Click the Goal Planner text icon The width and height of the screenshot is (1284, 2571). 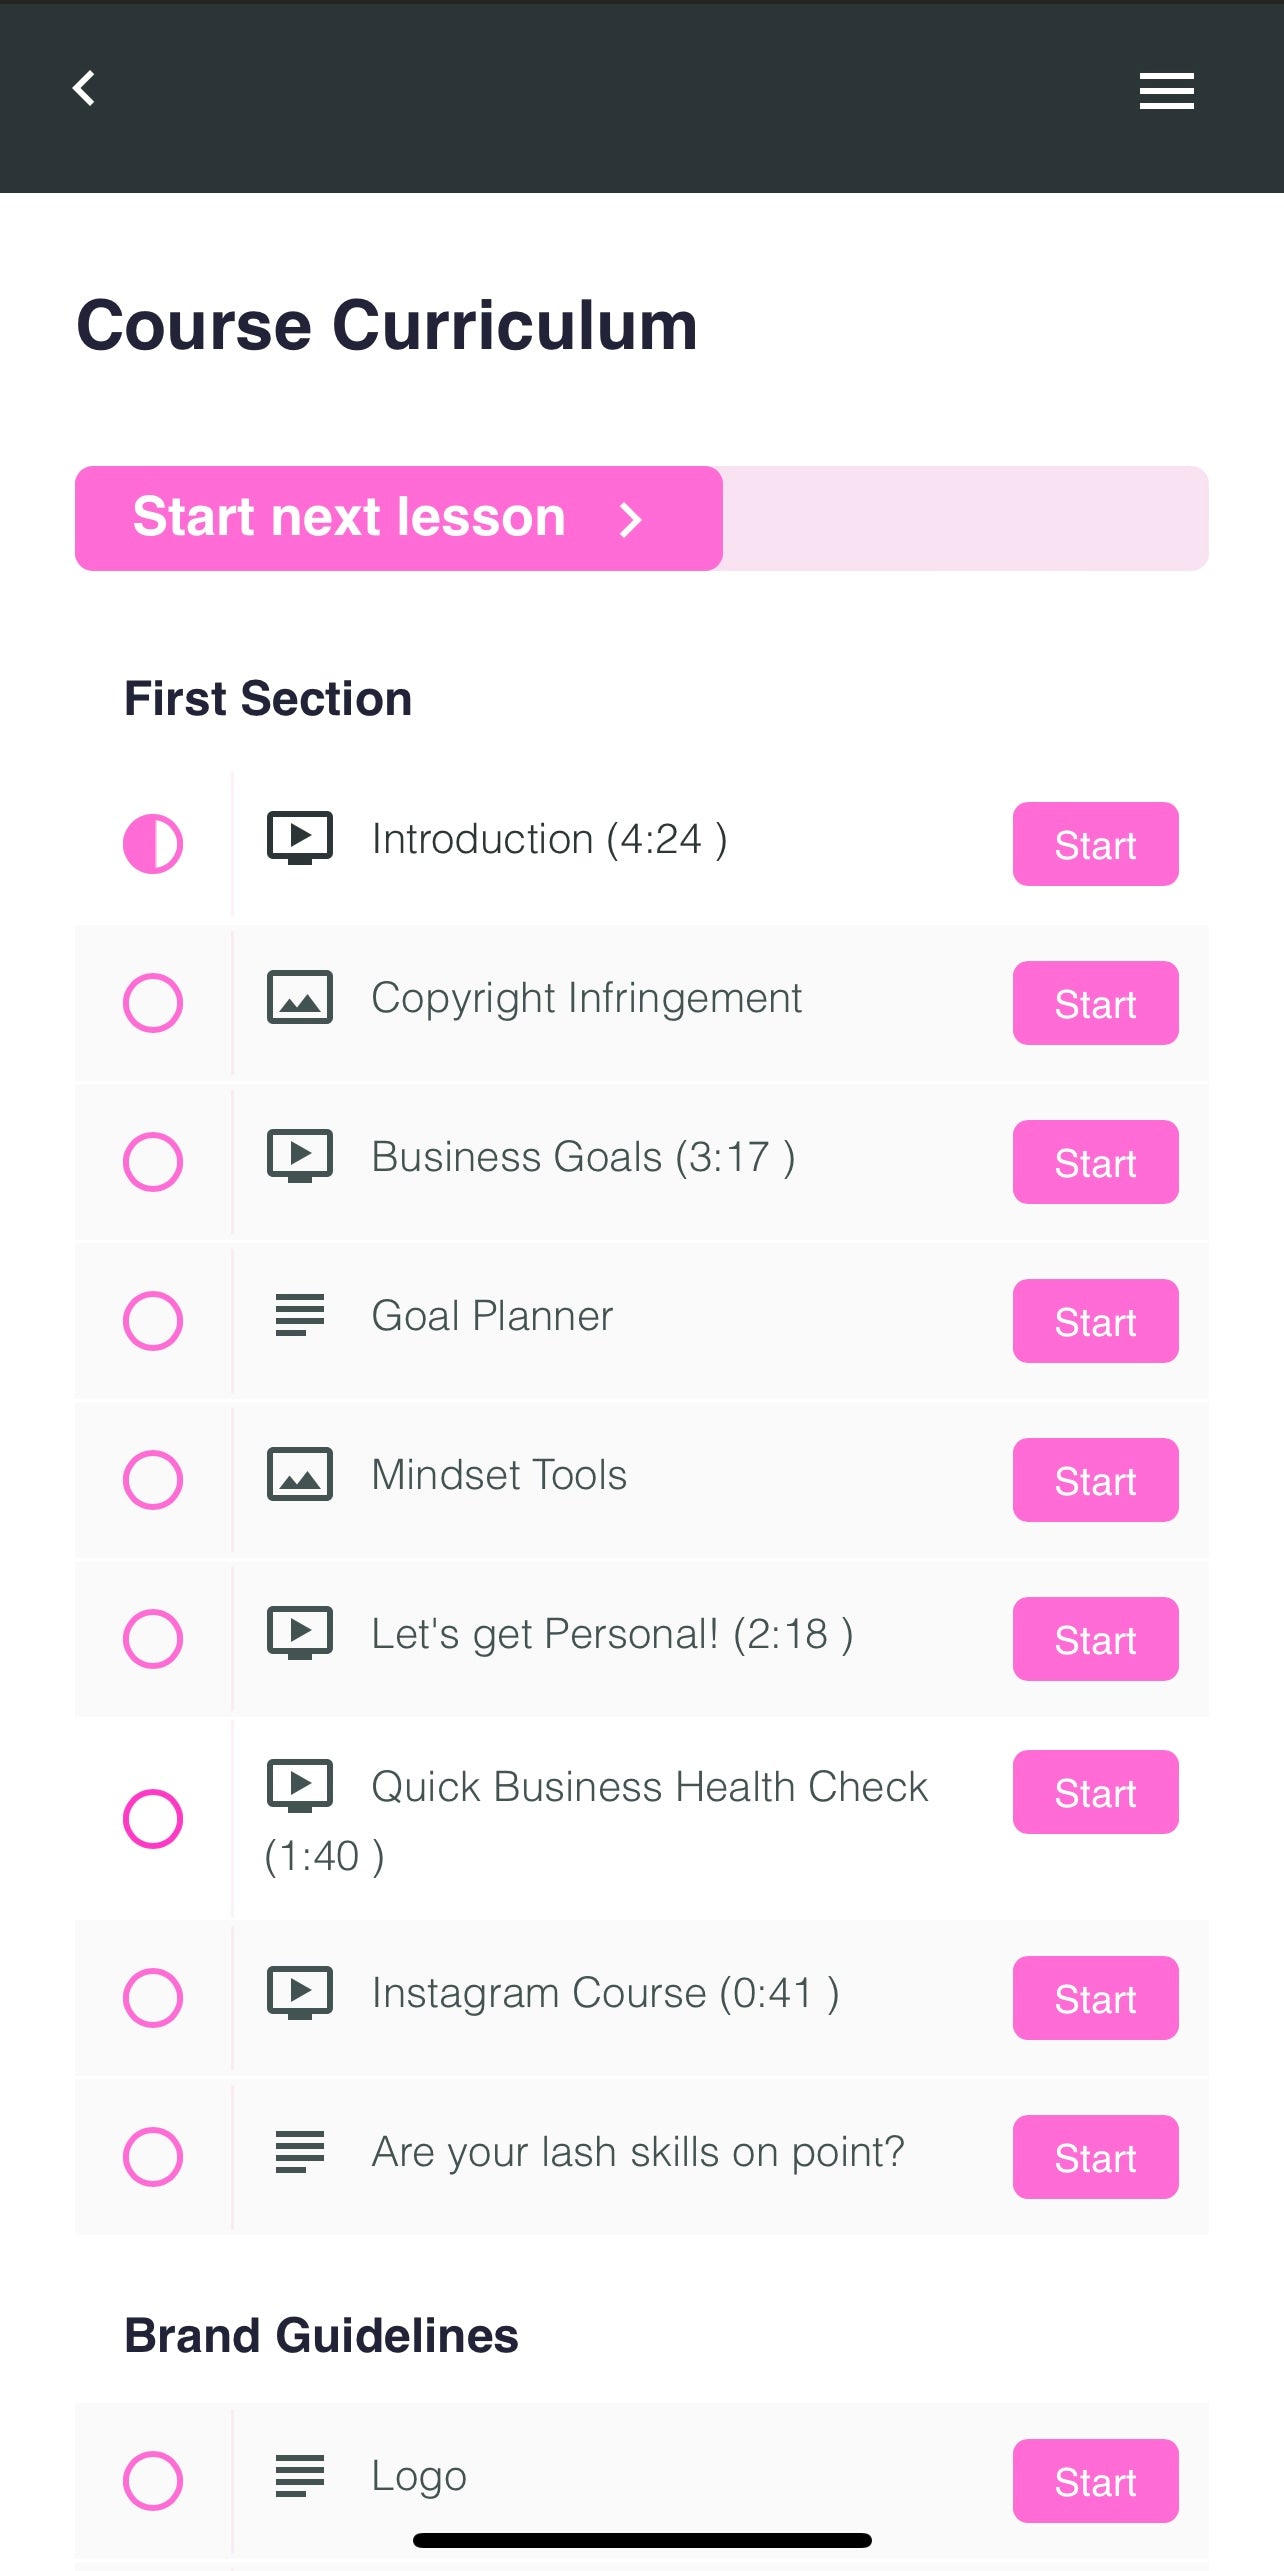coord(299,1316)
